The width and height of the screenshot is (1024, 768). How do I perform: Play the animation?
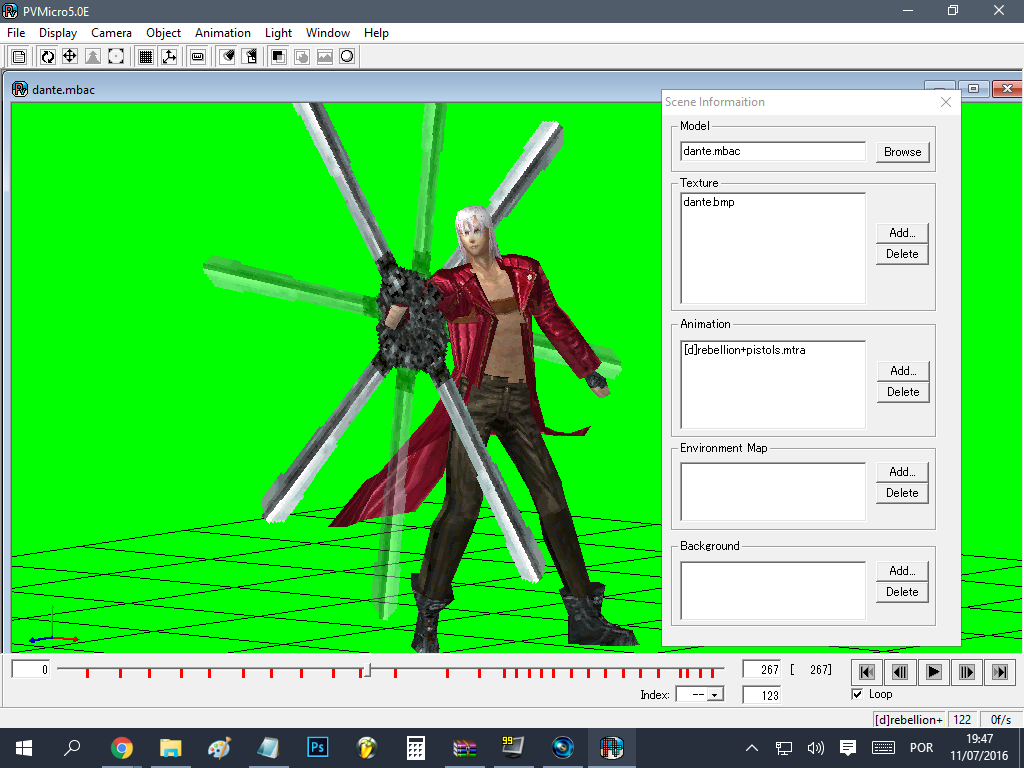pos(933,672)
